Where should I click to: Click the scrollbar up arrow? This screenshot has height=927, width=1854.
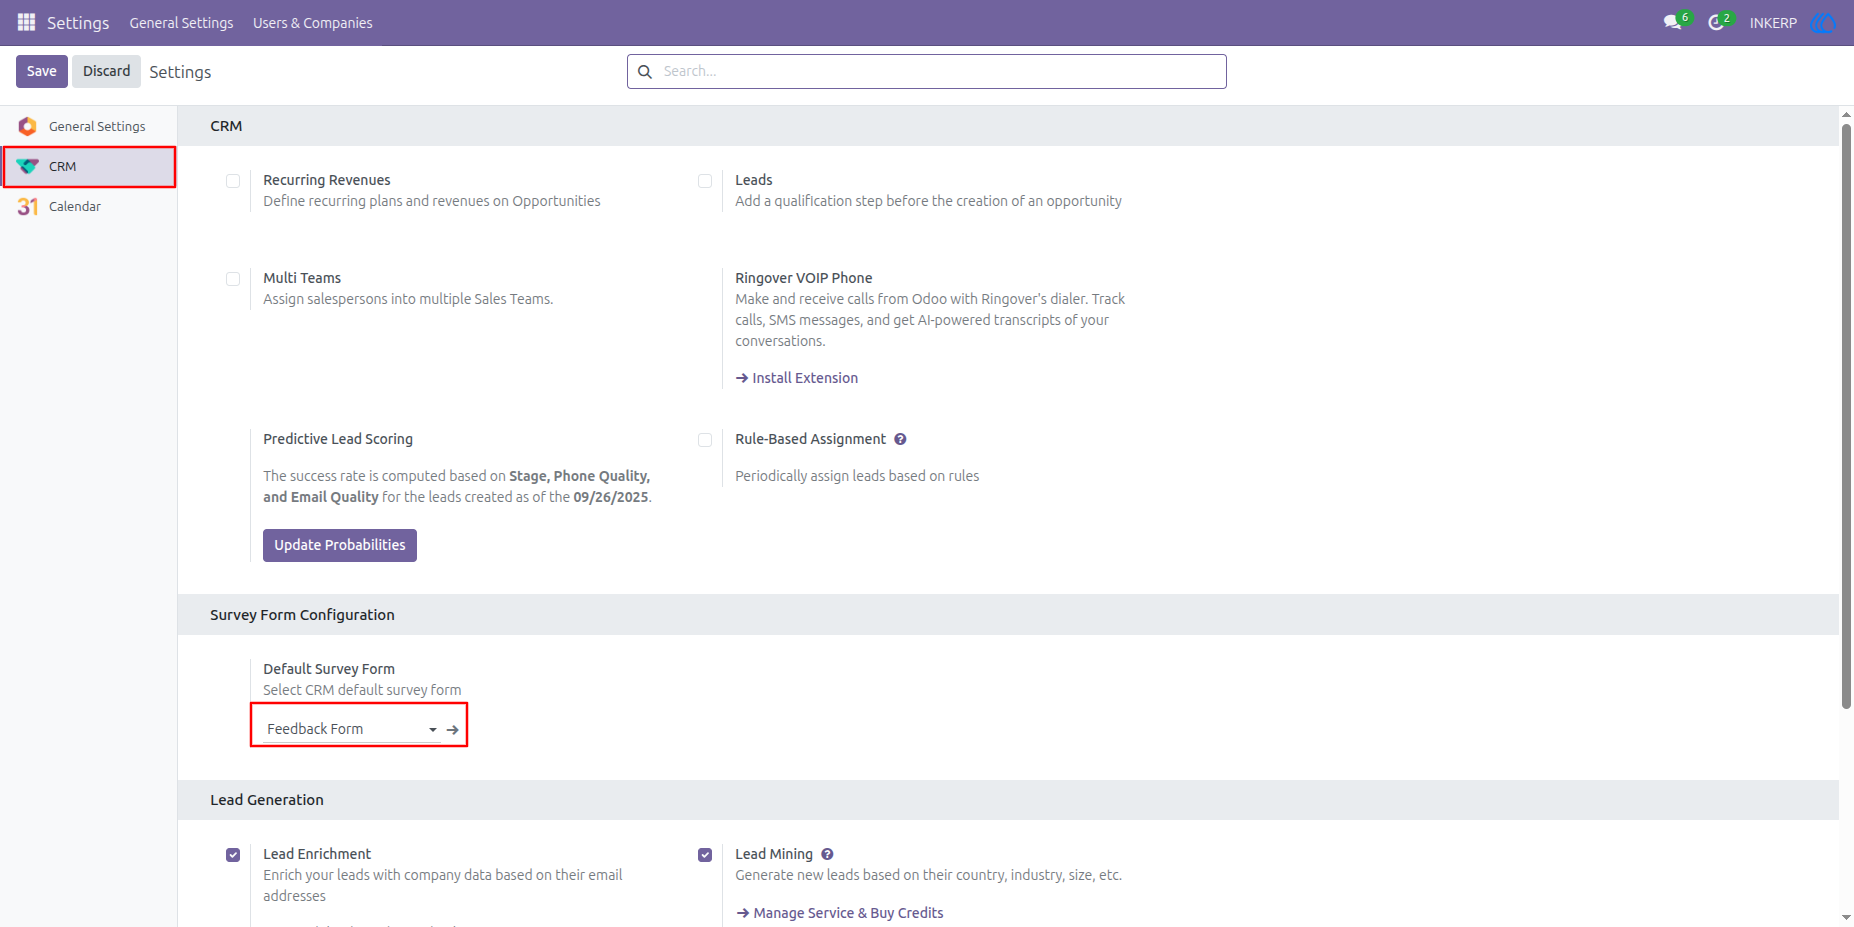click(1846, 114)
